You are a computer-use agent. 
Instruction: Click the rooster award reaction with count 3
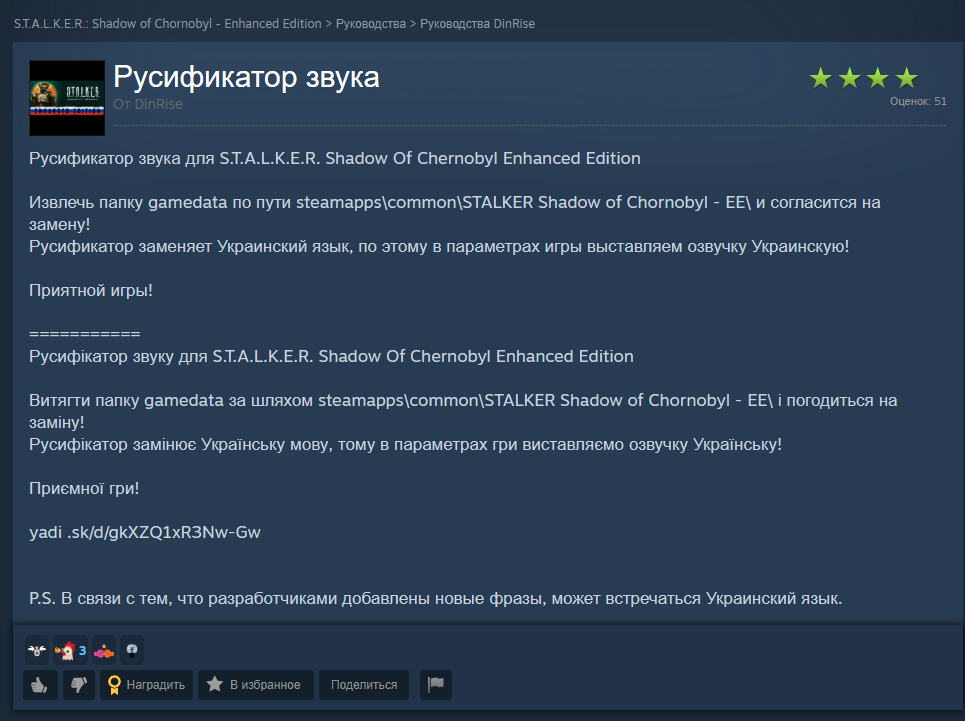pyautogui.click(x=70, y=650)
